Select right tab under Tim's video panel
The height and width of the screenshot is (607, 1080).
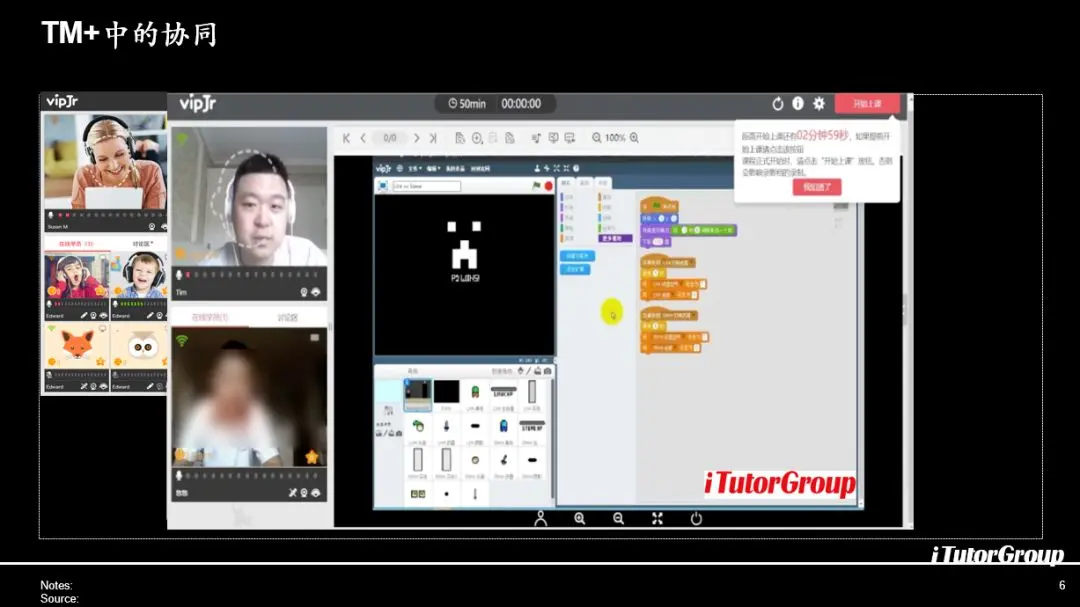288,317
